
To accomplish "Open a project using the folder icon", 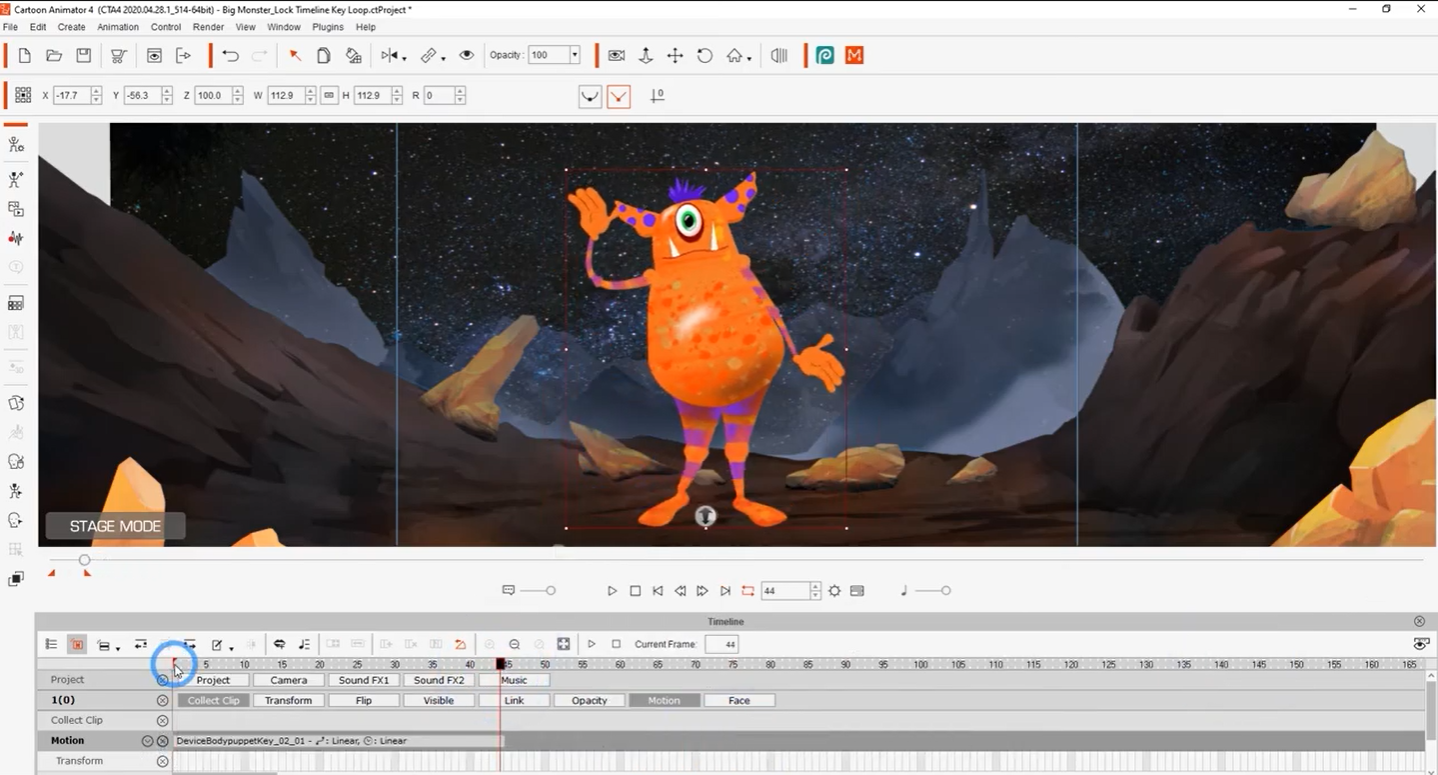I will click(54, 56).
